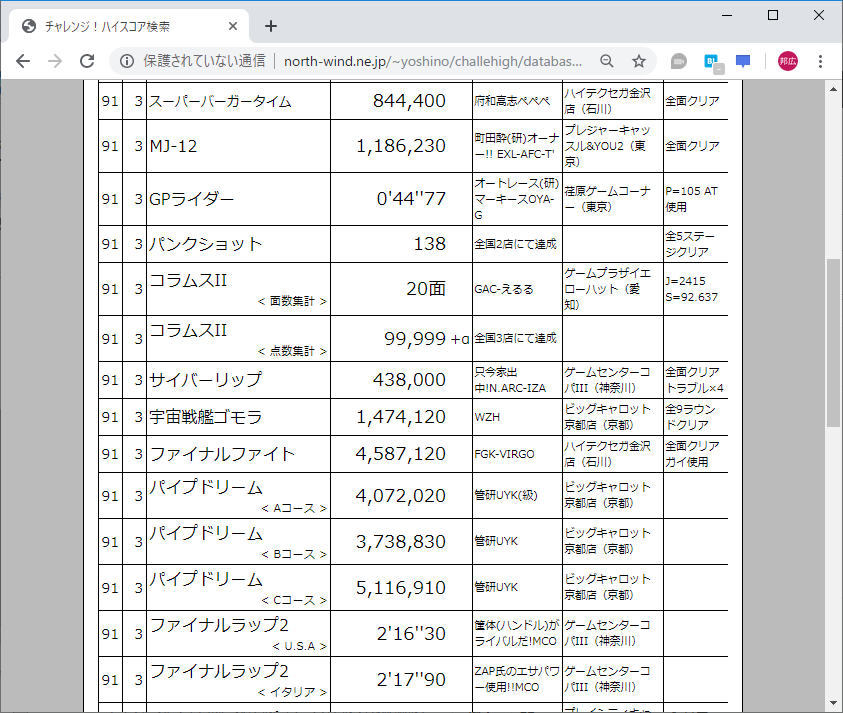Click the scrollbar up arrow

pos(833,90)
